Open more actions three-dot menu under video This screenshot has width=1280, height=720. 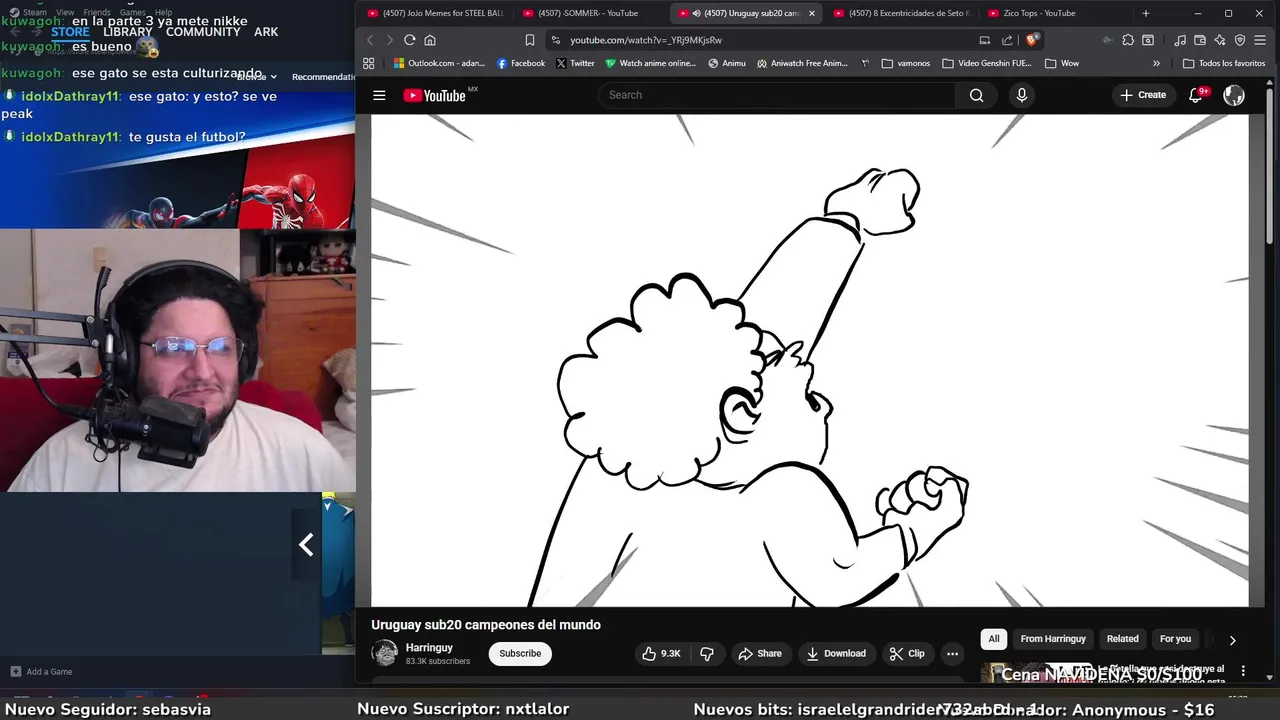coord(952,653)
